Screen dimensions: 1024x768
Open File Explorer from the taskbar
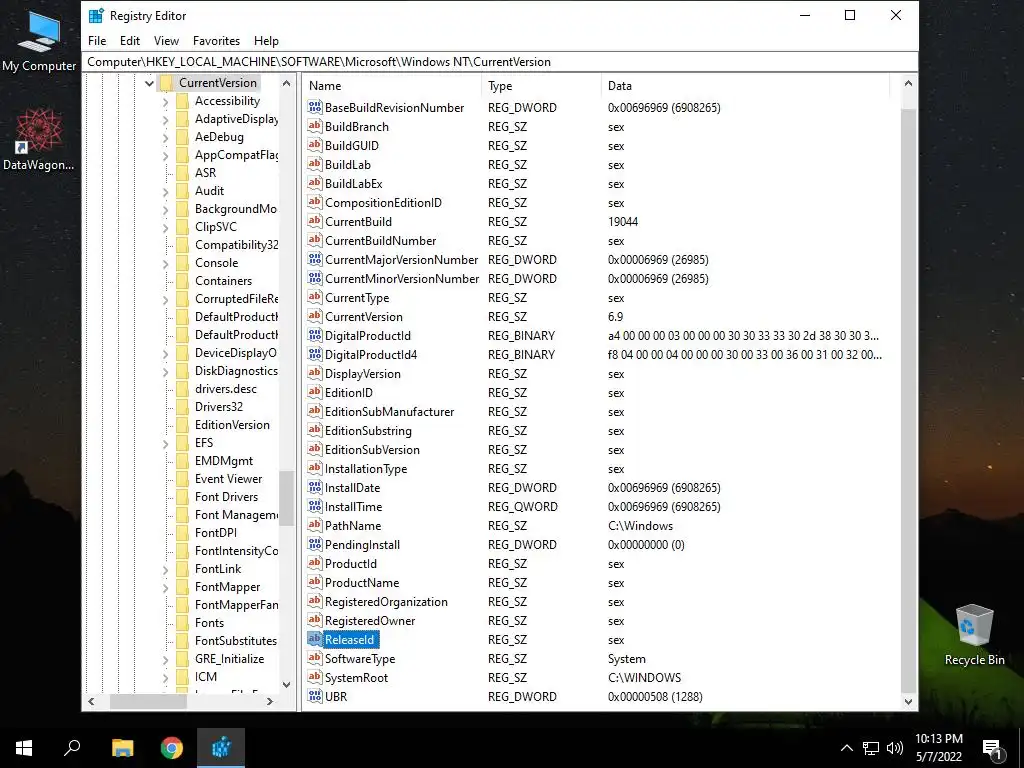(x=122, y=748)
